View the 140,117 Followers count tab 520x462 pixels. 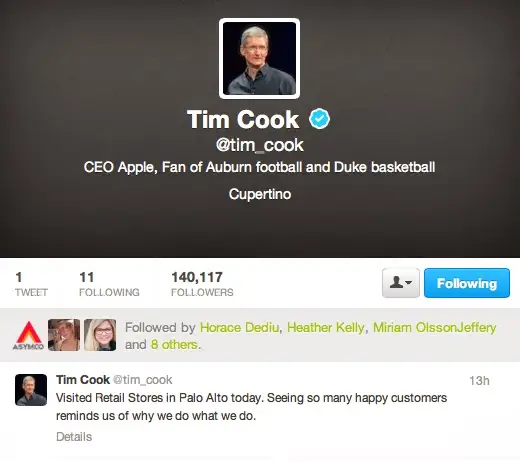pos(202,284)
